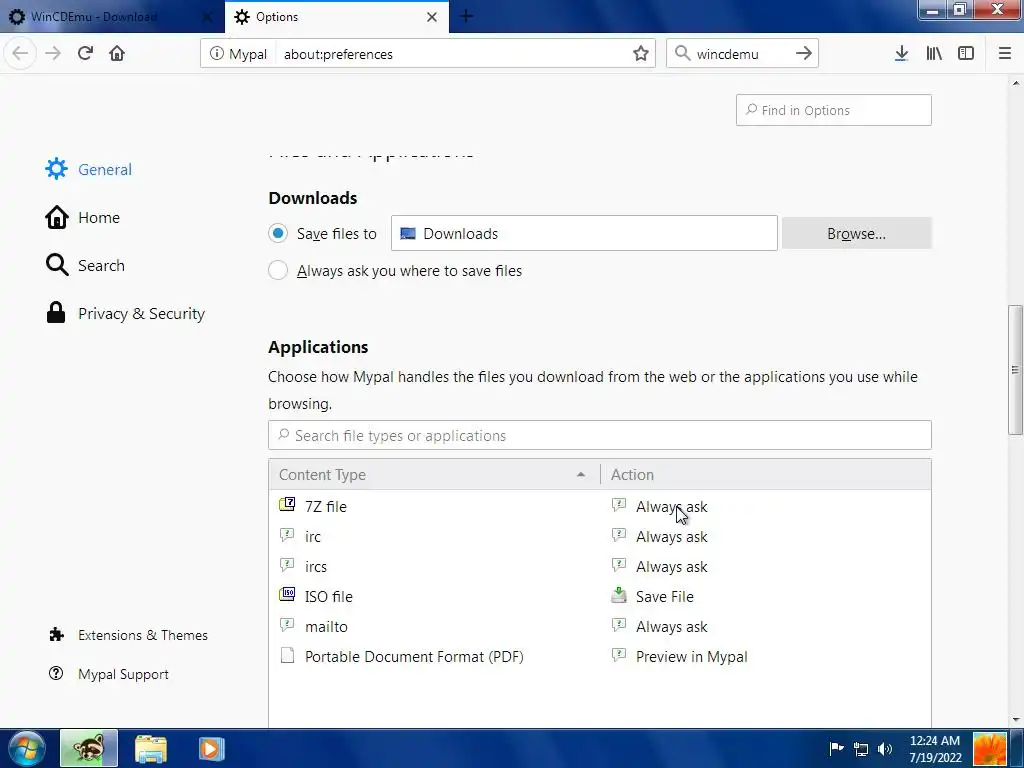Open action dropdown for irc
The image size is (1024, 768).
point(671,537)
